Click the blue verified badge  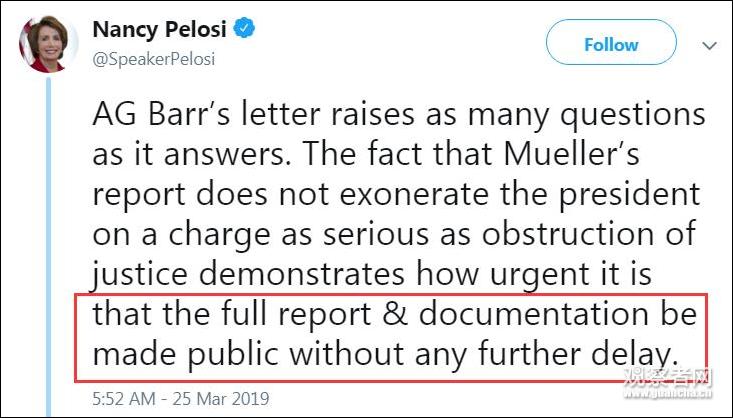(244, 31)
